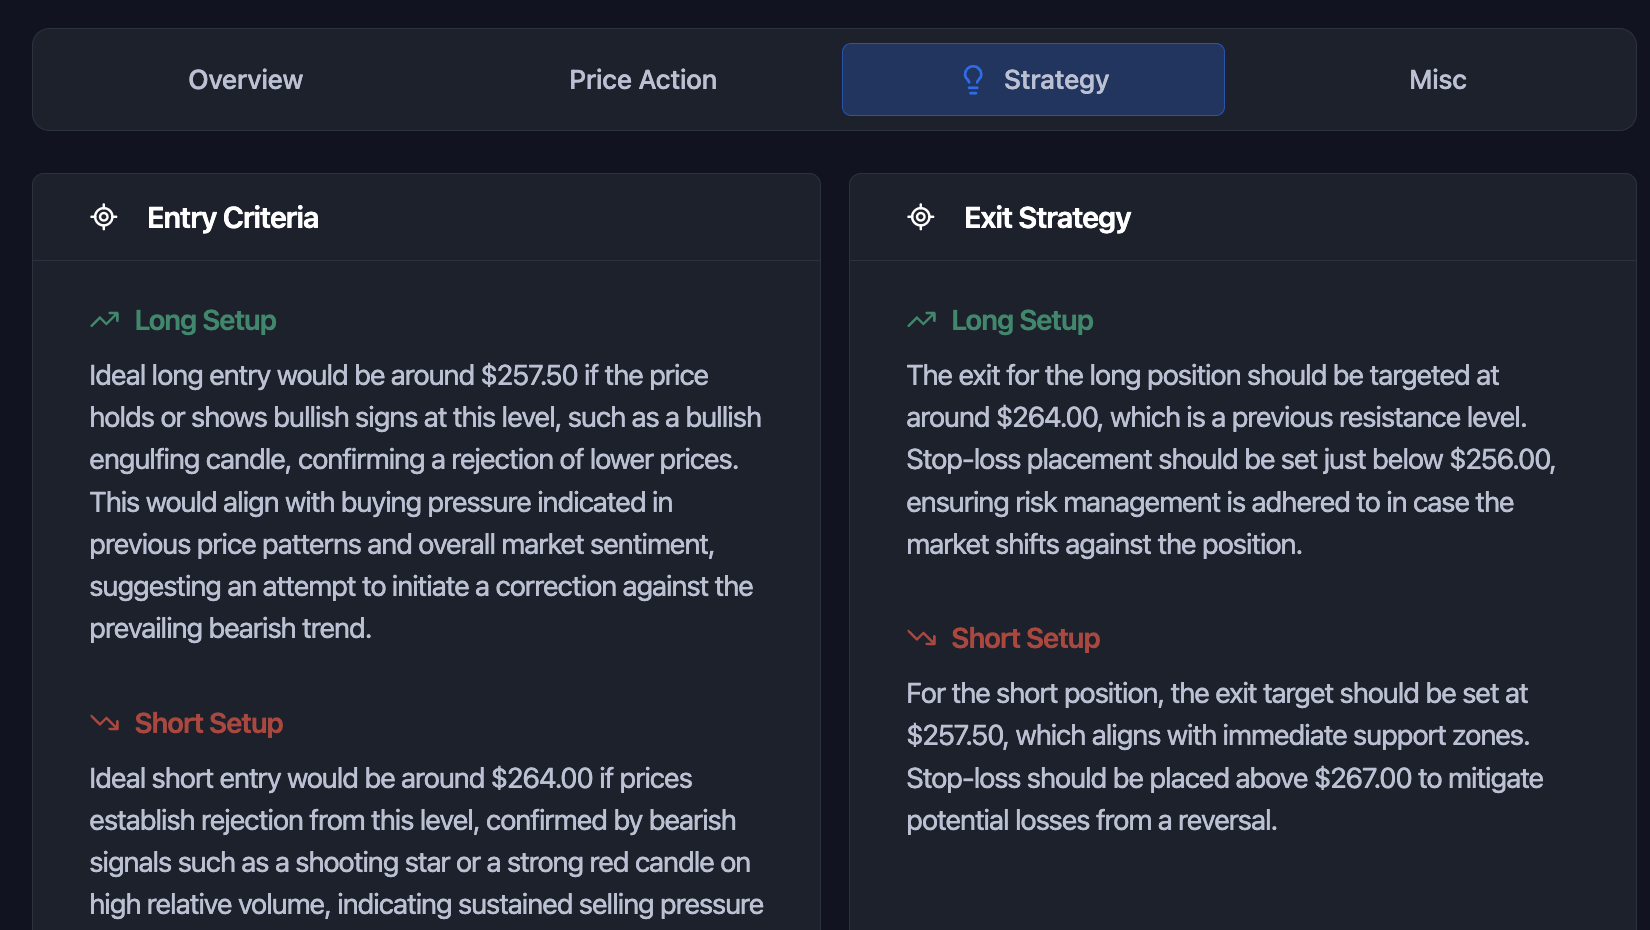The image size is (1650, 930).
Task: Click the red downtrend icon under Exit Strategy
Action: (922, 638)
